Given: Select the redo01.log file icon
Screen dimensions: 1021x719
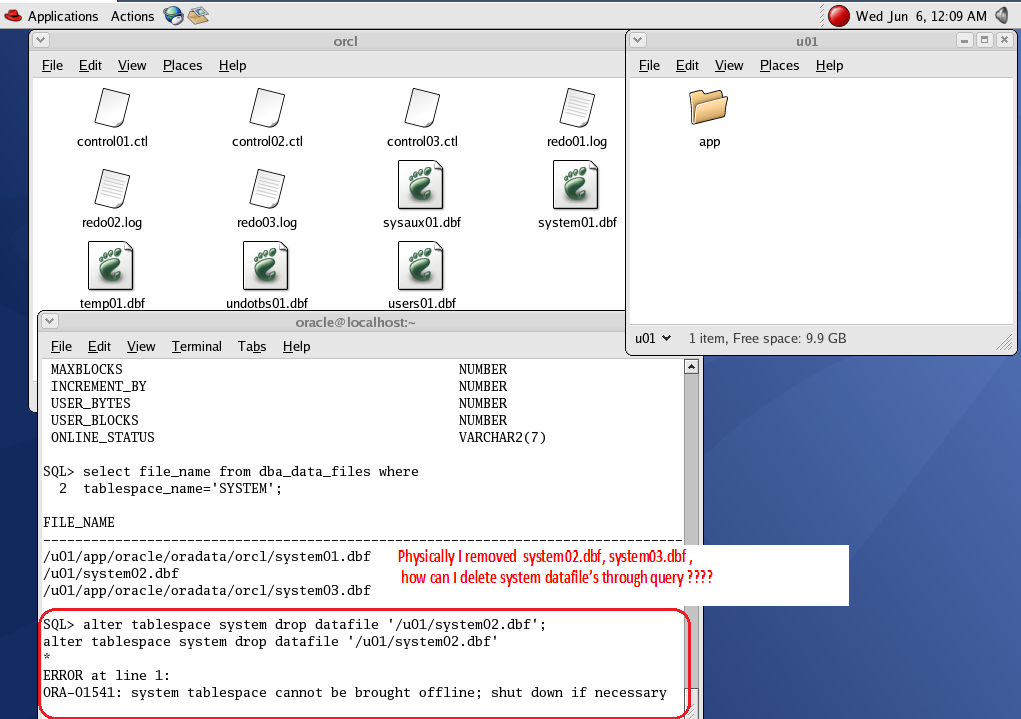Looking at the screenshot, I should 576,108.
